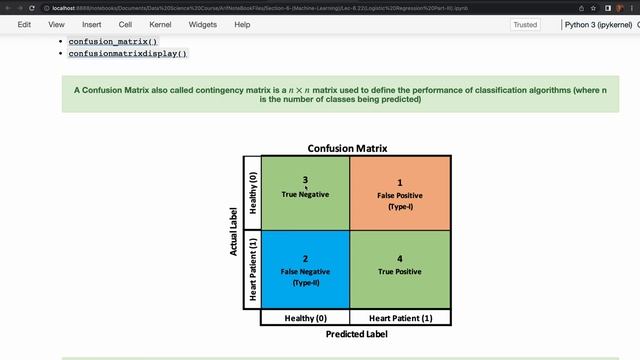Screen dimensions: 640x360
Task: Click the site info icon beside localhost
Action: tap(47, 8)
